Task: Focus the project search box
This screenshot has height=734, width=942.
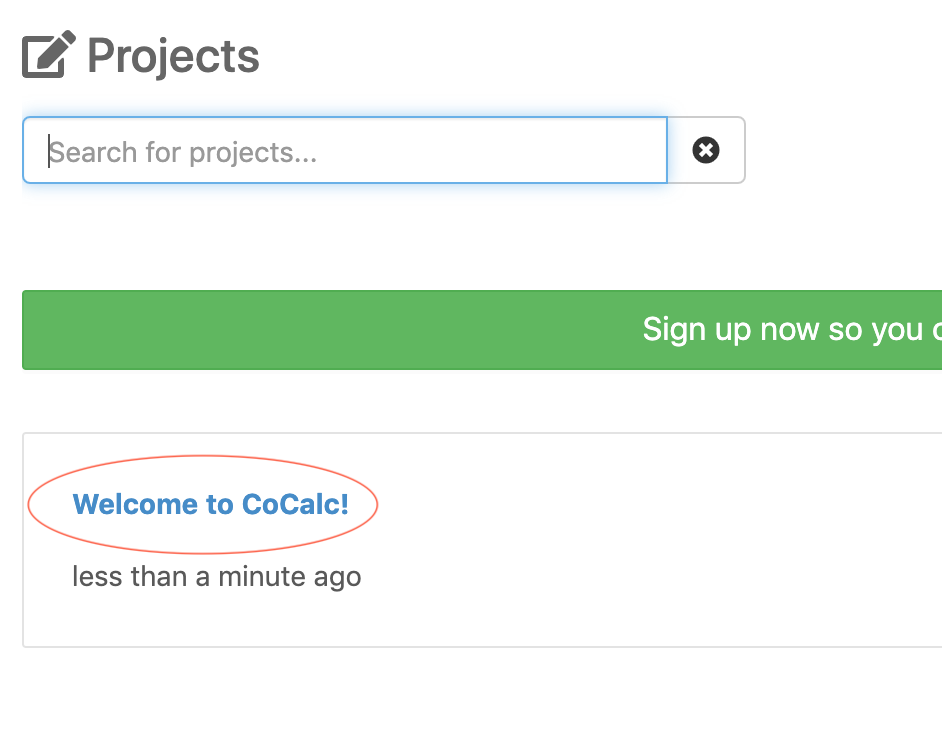Action: [x=344, y=151]
